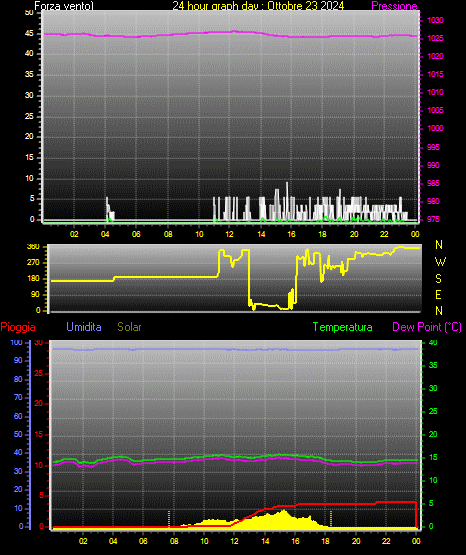Click the E compass direction label
466x555 pixels.
coord(438,294)
